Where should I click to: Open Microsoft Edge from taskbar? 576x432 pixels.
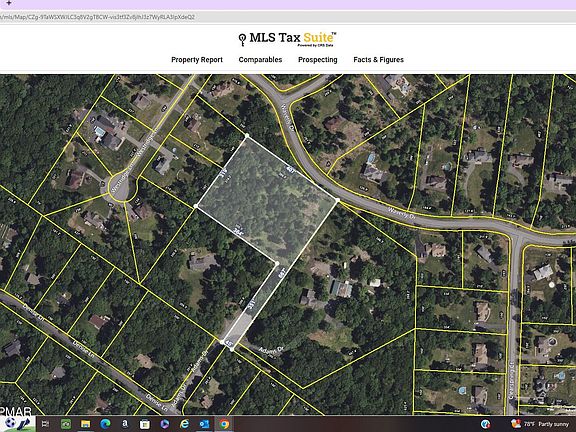point(105,424)
